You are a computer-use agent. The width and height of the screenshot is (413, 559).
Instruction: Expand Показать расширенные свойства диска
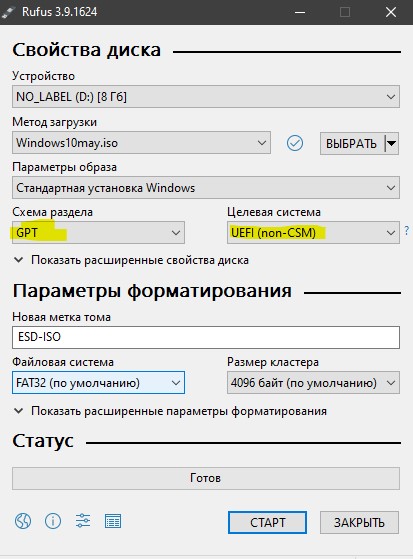click(x=131, y=260)
